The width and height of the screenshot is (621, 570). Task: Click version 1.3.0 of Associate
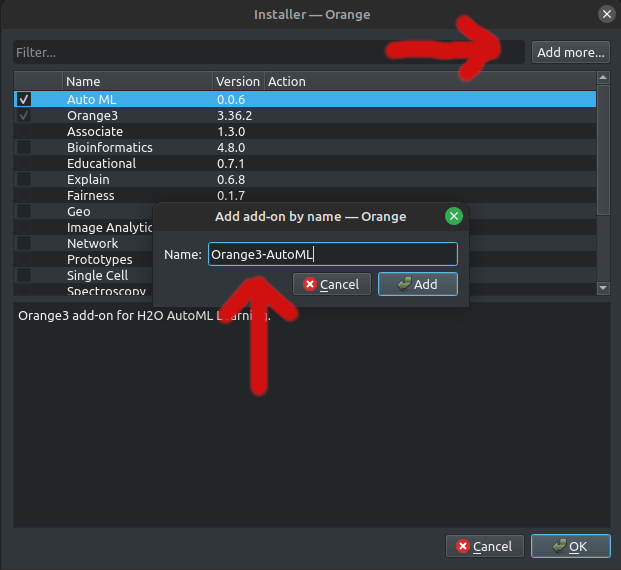(x=231, y=132)
